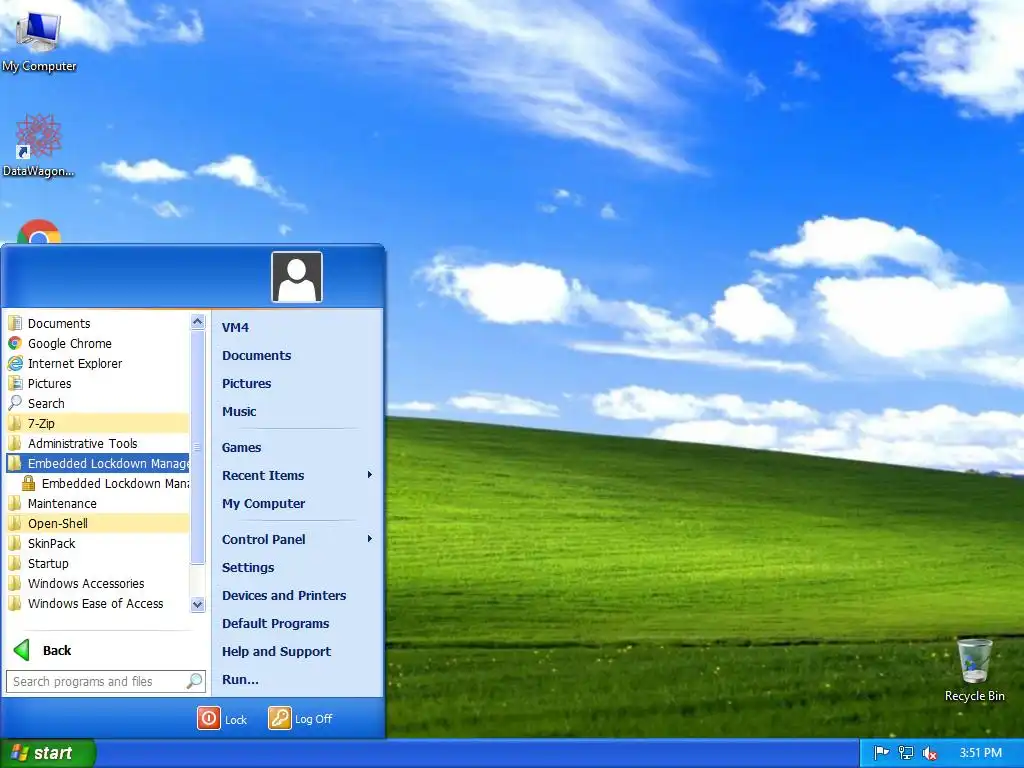Expand Windows Ease of Access folder
Viewport: 1024px width, 768px height.
[98, 603]
